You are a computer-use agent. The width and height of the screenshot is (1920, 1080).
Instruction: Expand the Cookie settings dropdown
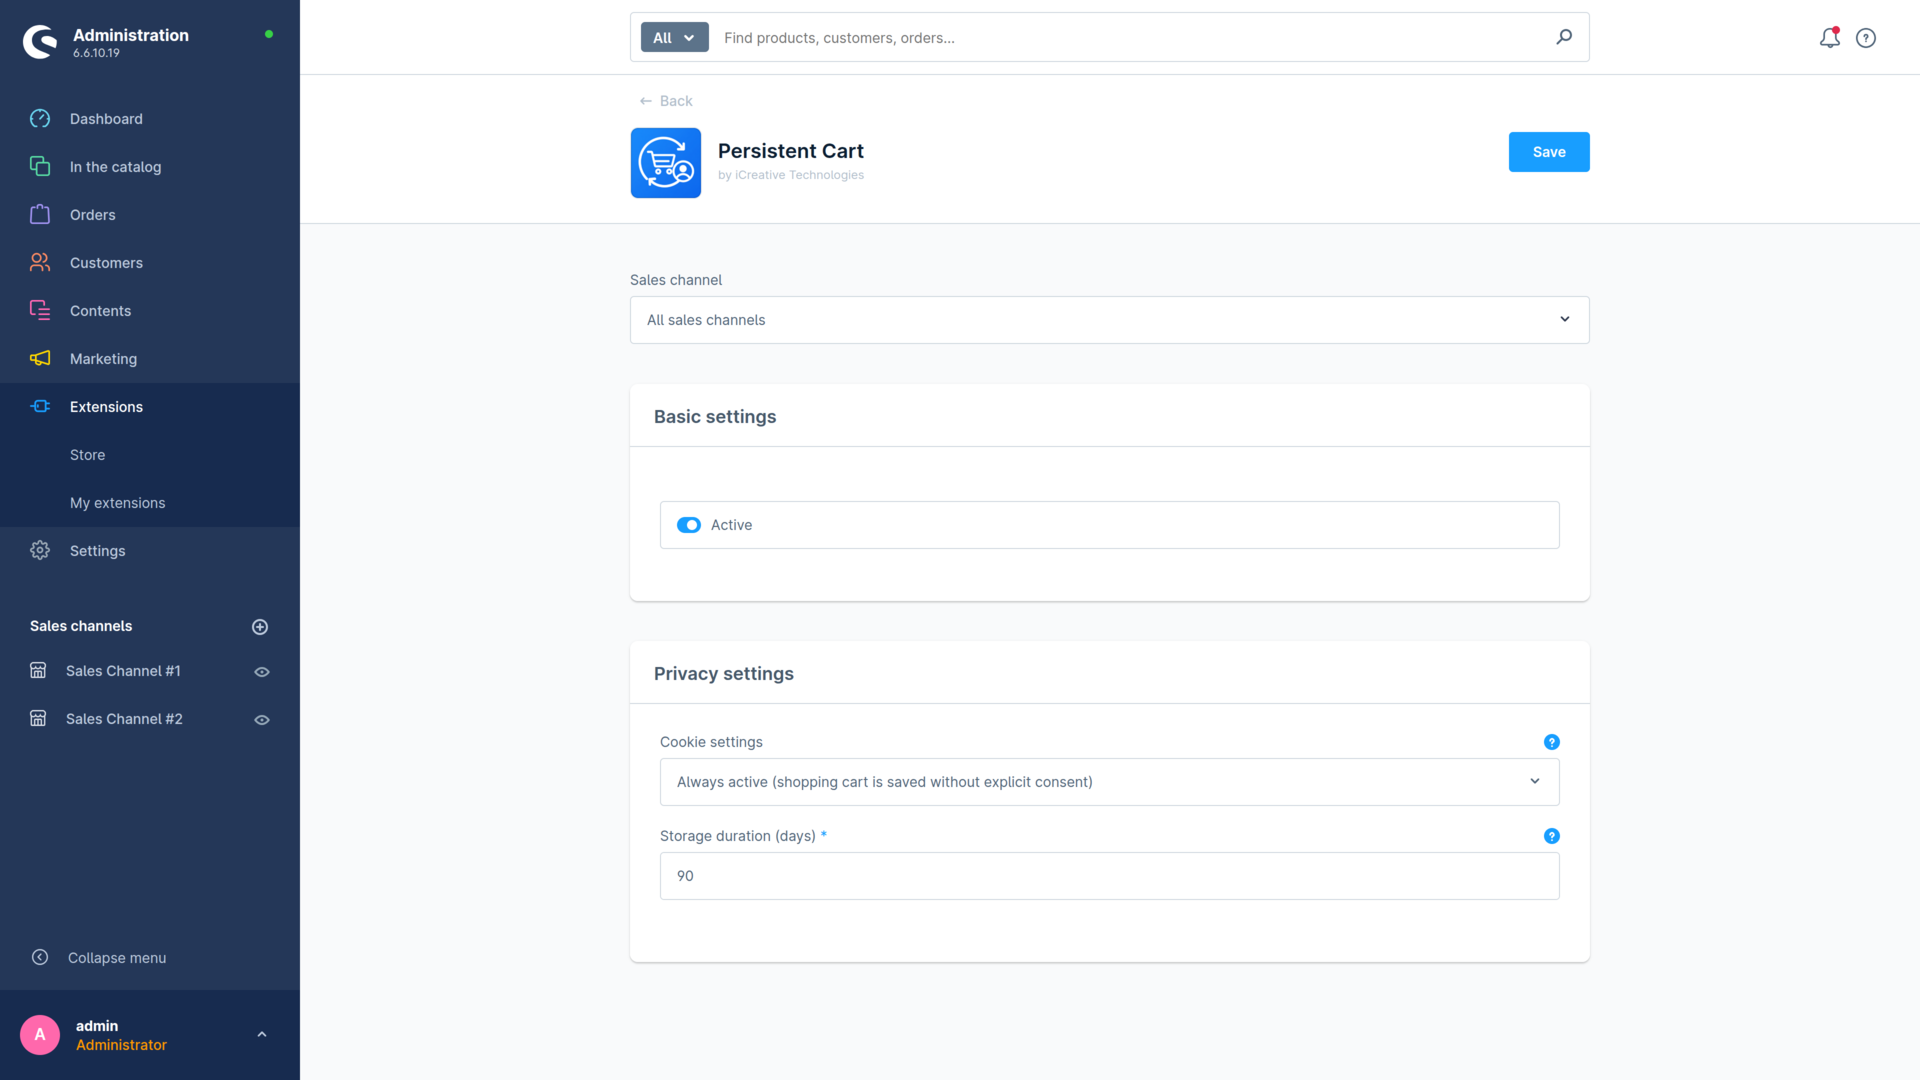tap(1109, 782)
